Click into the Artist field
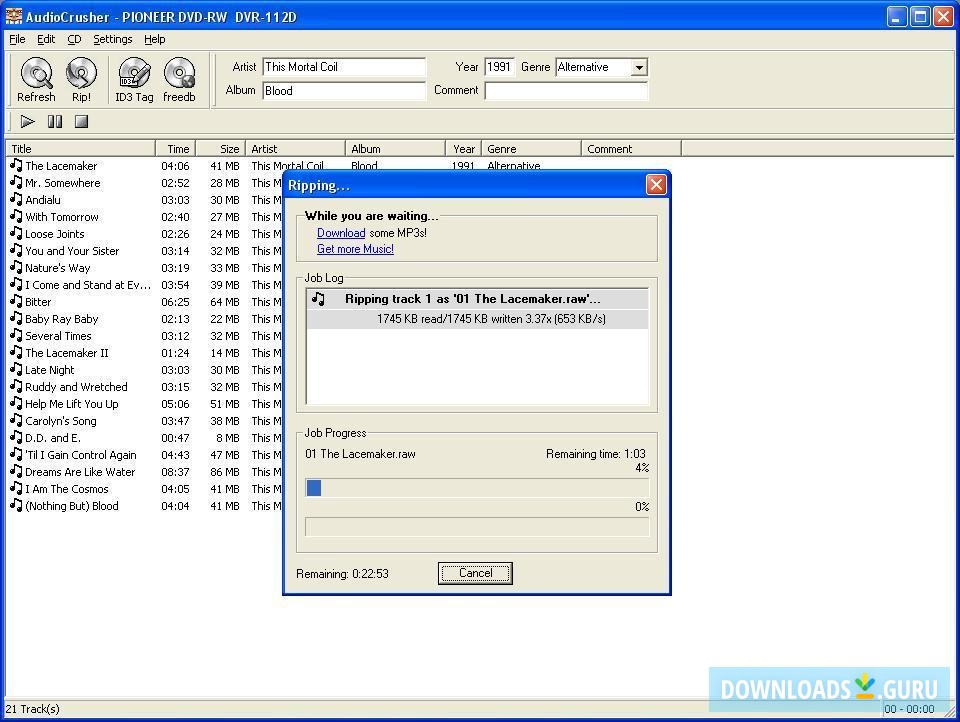This screenshot has width=960, height=722. pyautogui.click(x=344, y=67)
